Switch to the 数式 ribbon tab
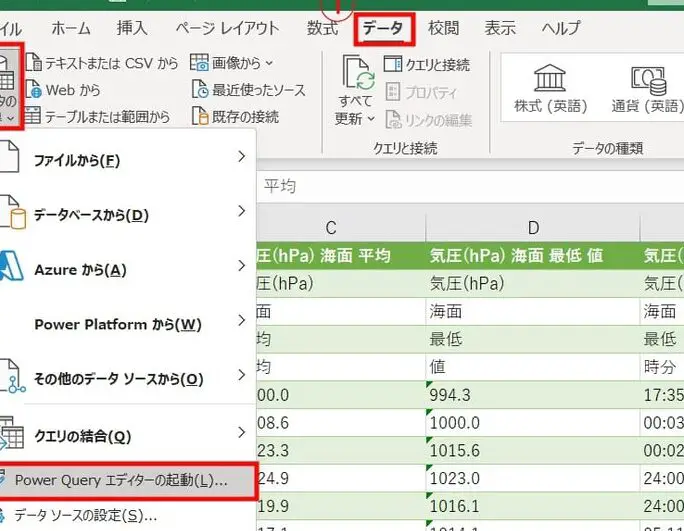The image size is (684, 531). [322, 29]
